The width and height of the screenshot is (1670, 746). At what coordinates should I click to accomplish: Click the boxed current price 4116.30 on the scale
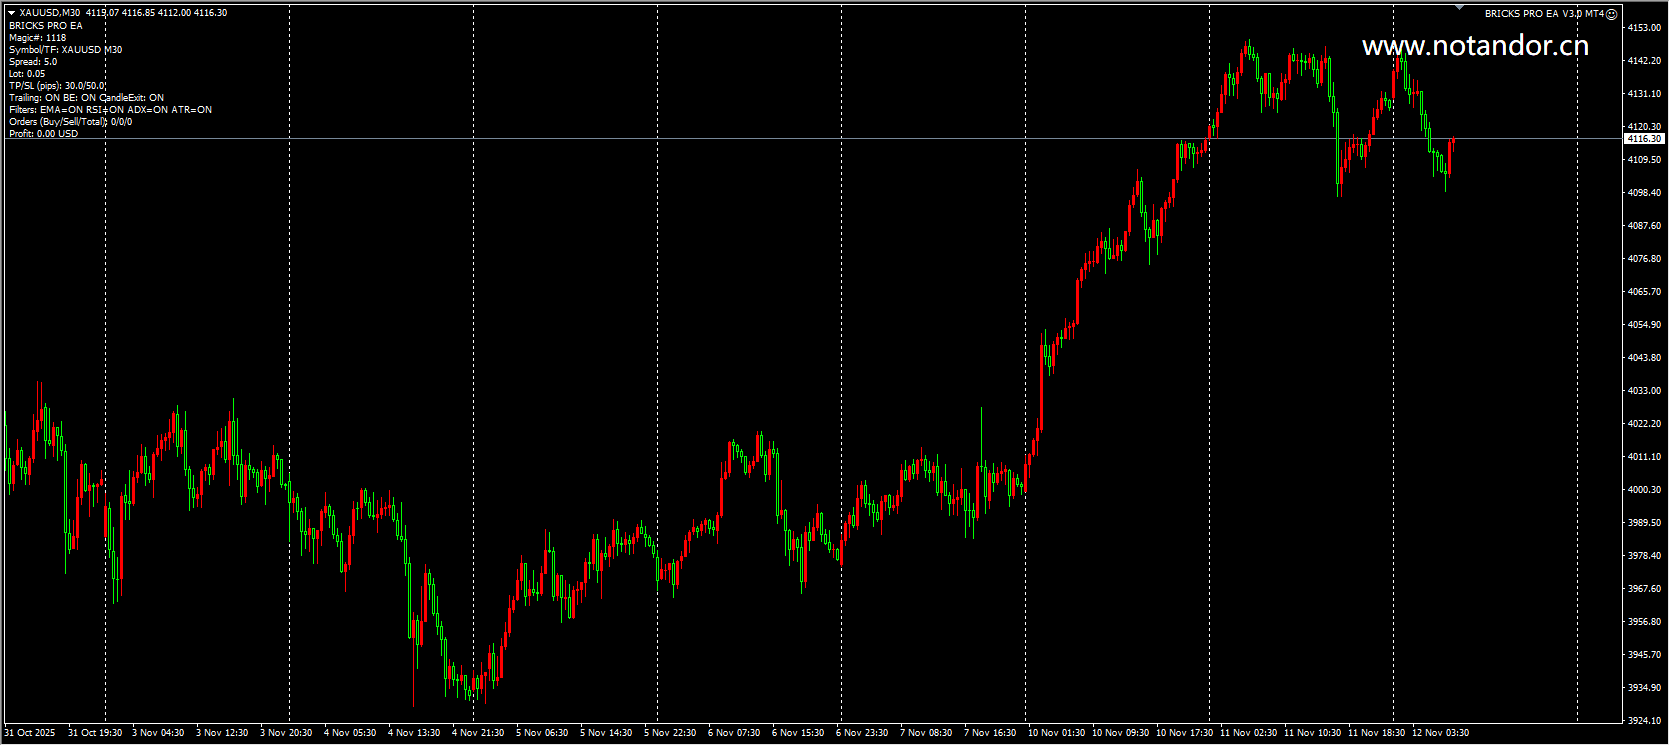tap(1644, 139)
